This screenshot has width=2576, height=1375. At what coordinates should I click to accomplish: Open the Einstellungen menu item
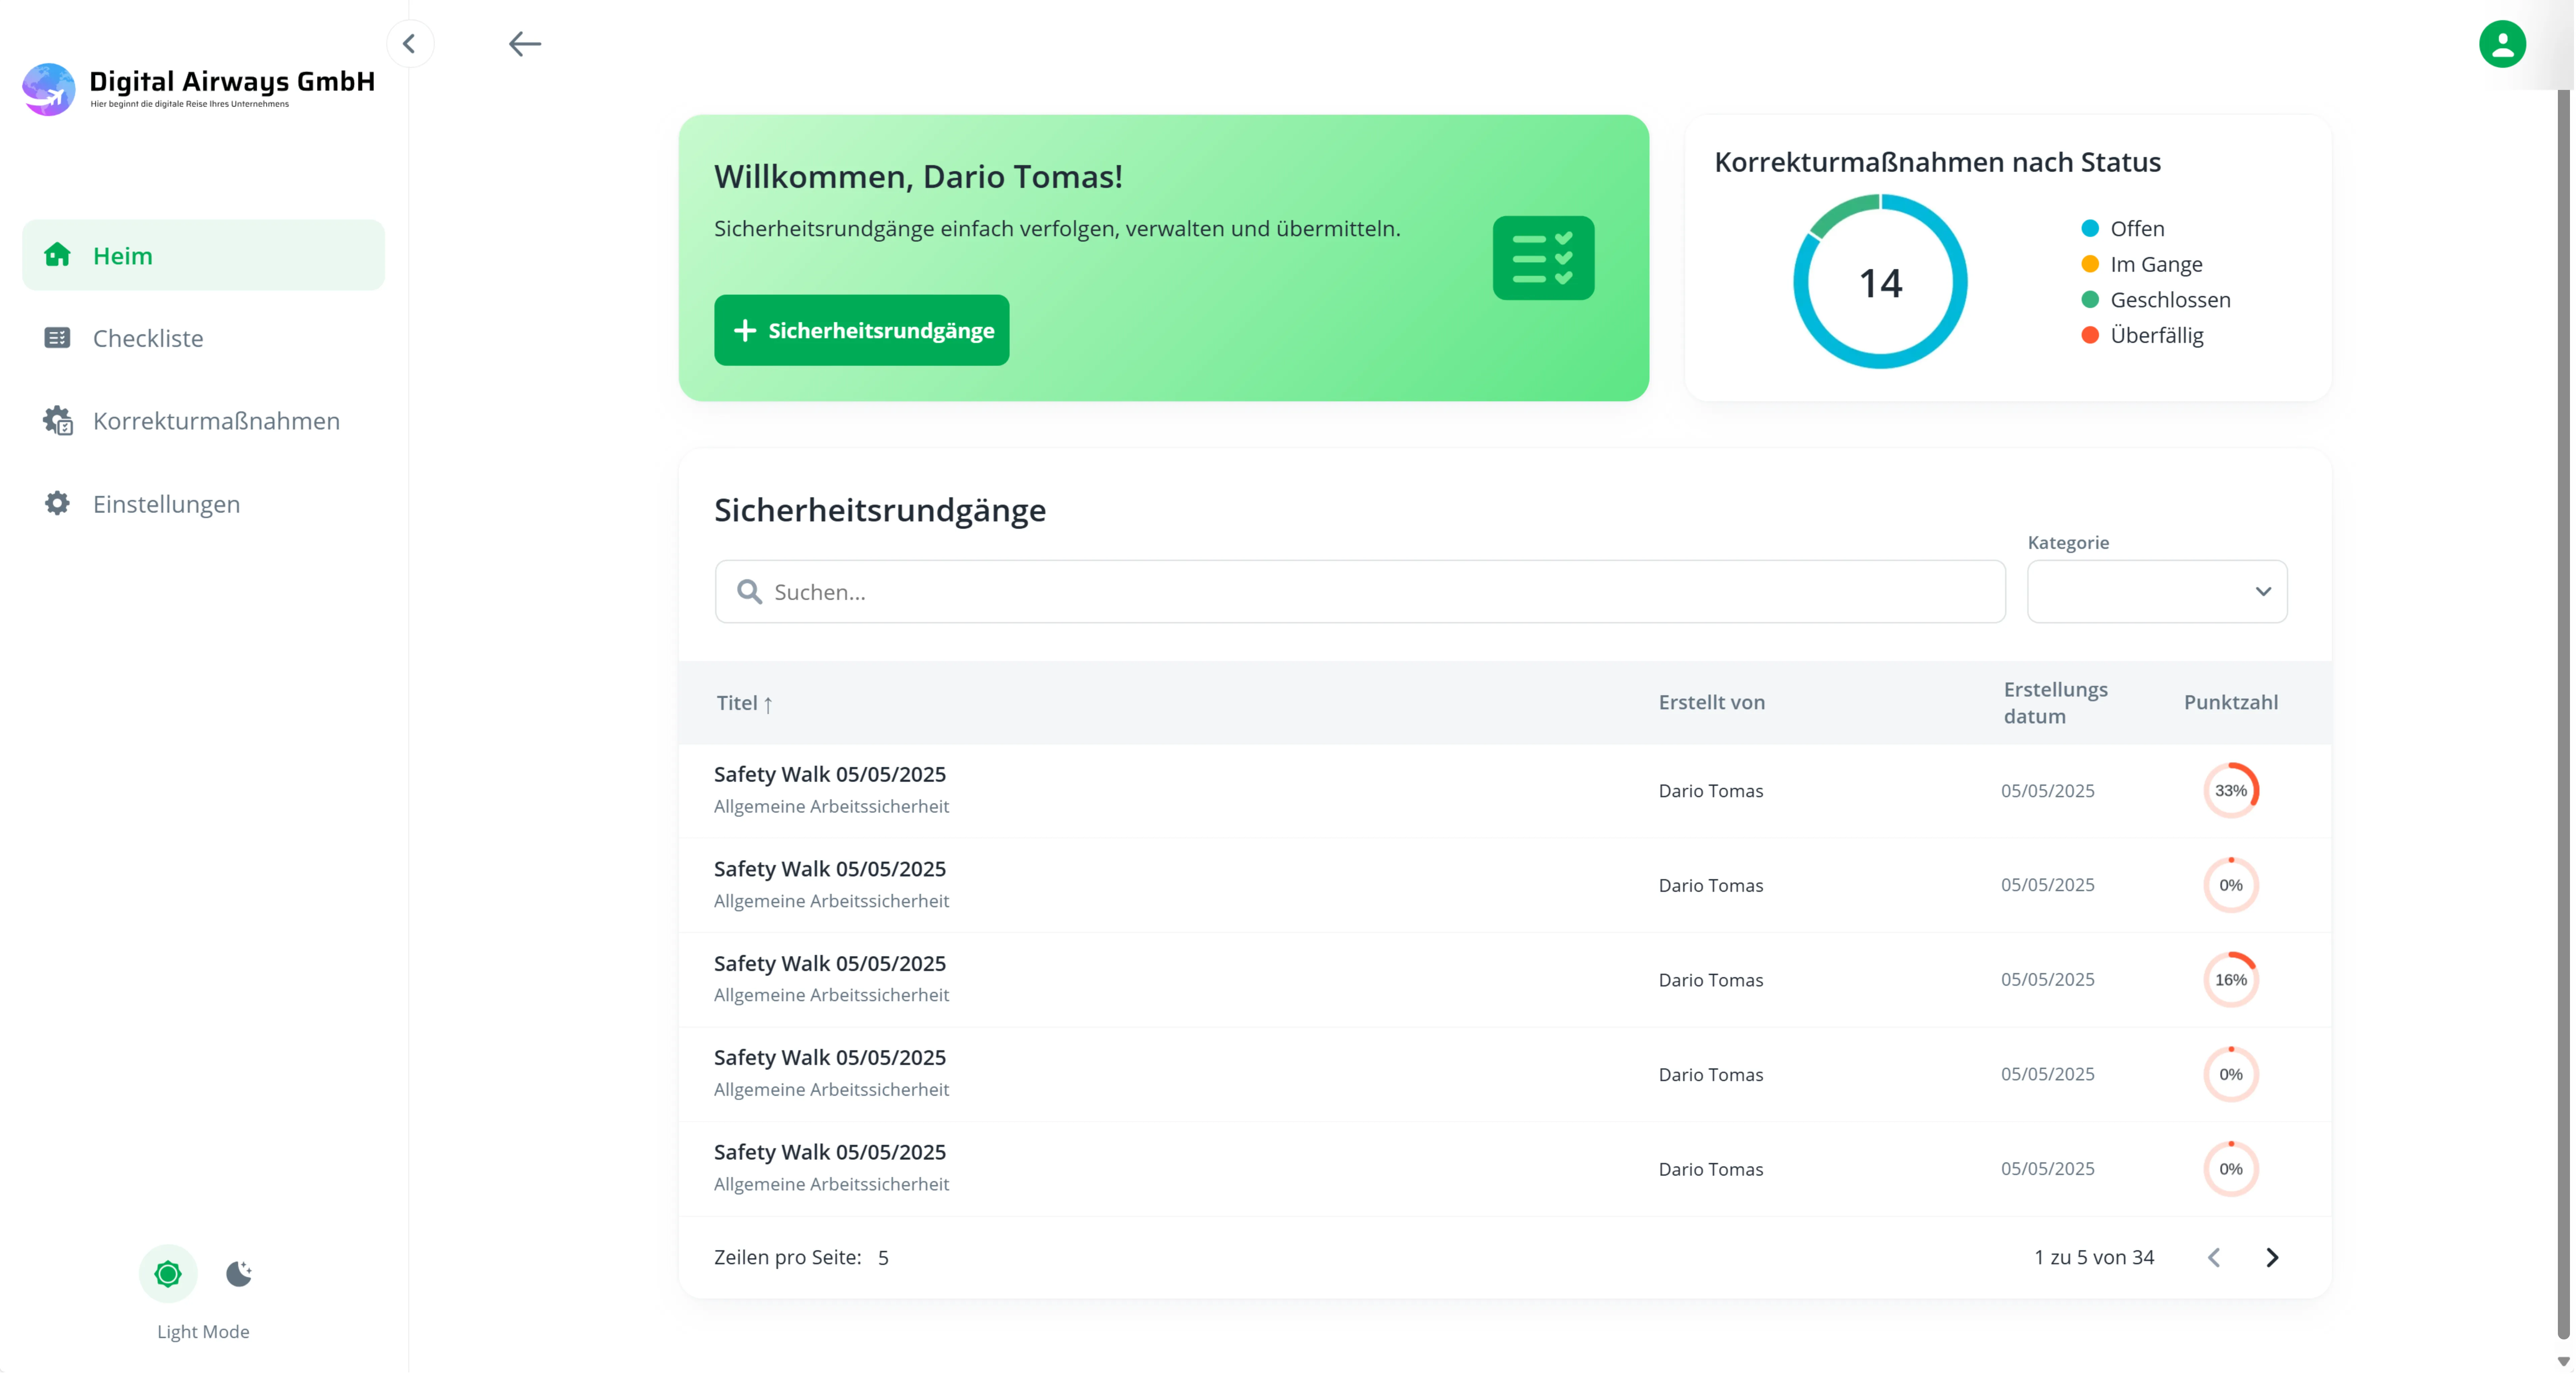[203, 504]
